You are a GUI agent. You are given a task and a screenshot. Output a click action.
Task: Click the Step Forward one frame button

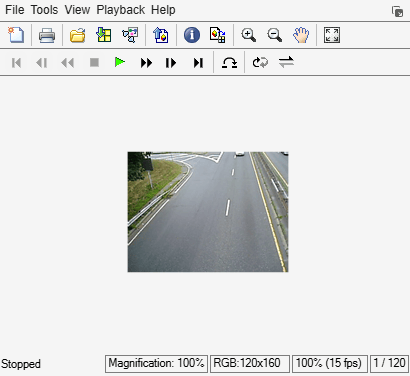[x=171, y=63]
